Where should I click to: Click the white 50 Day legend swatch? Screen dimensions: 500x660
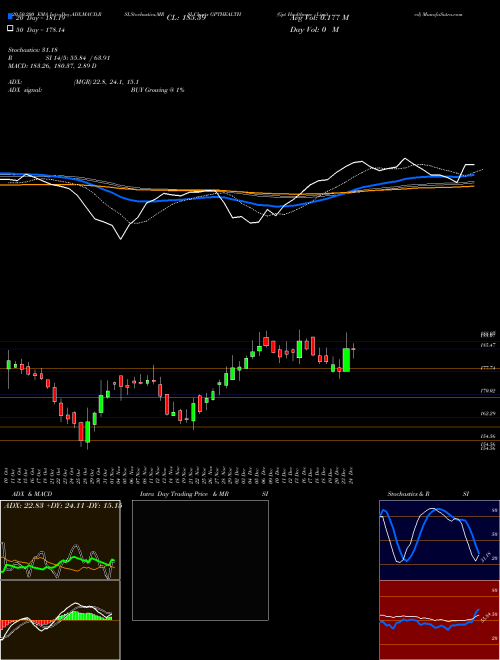point(11,29)
